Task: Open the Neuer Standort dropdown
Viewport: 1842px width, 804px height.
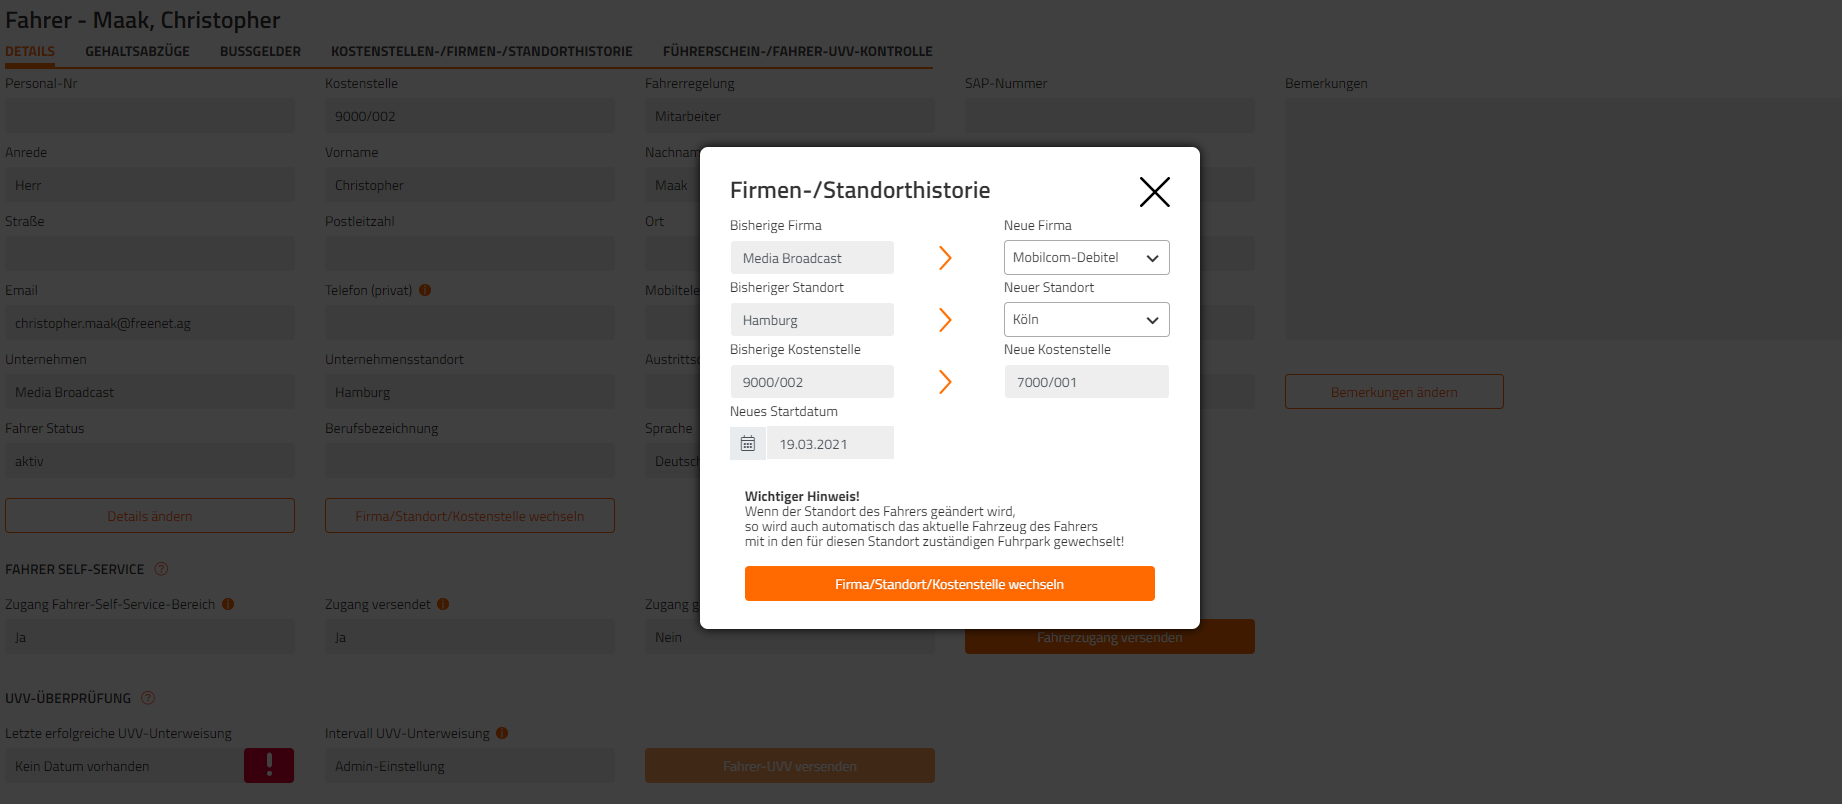Action: 1086,319
